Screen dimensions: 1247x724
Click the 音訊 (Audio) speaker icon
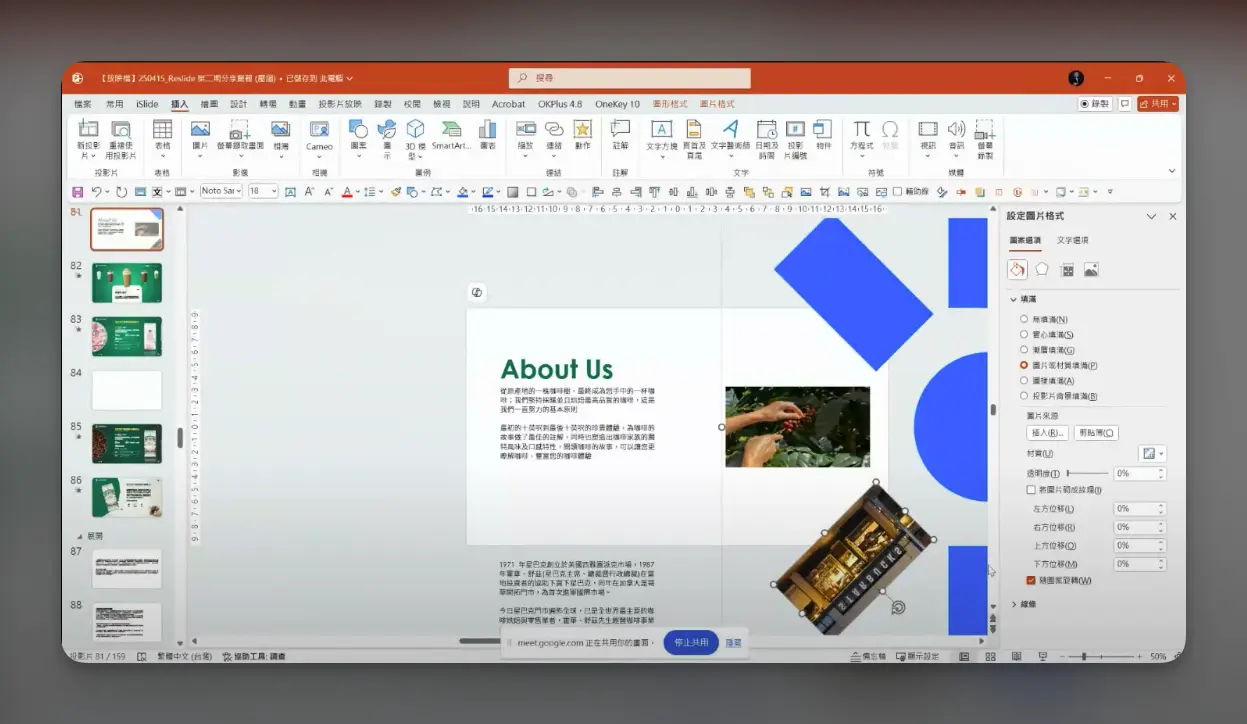(956, 129)
